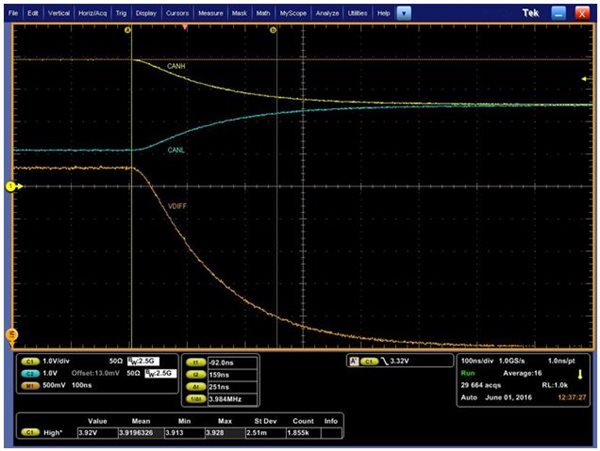Open the Measure menu
The image size is (600, 451).
(210, 13)
